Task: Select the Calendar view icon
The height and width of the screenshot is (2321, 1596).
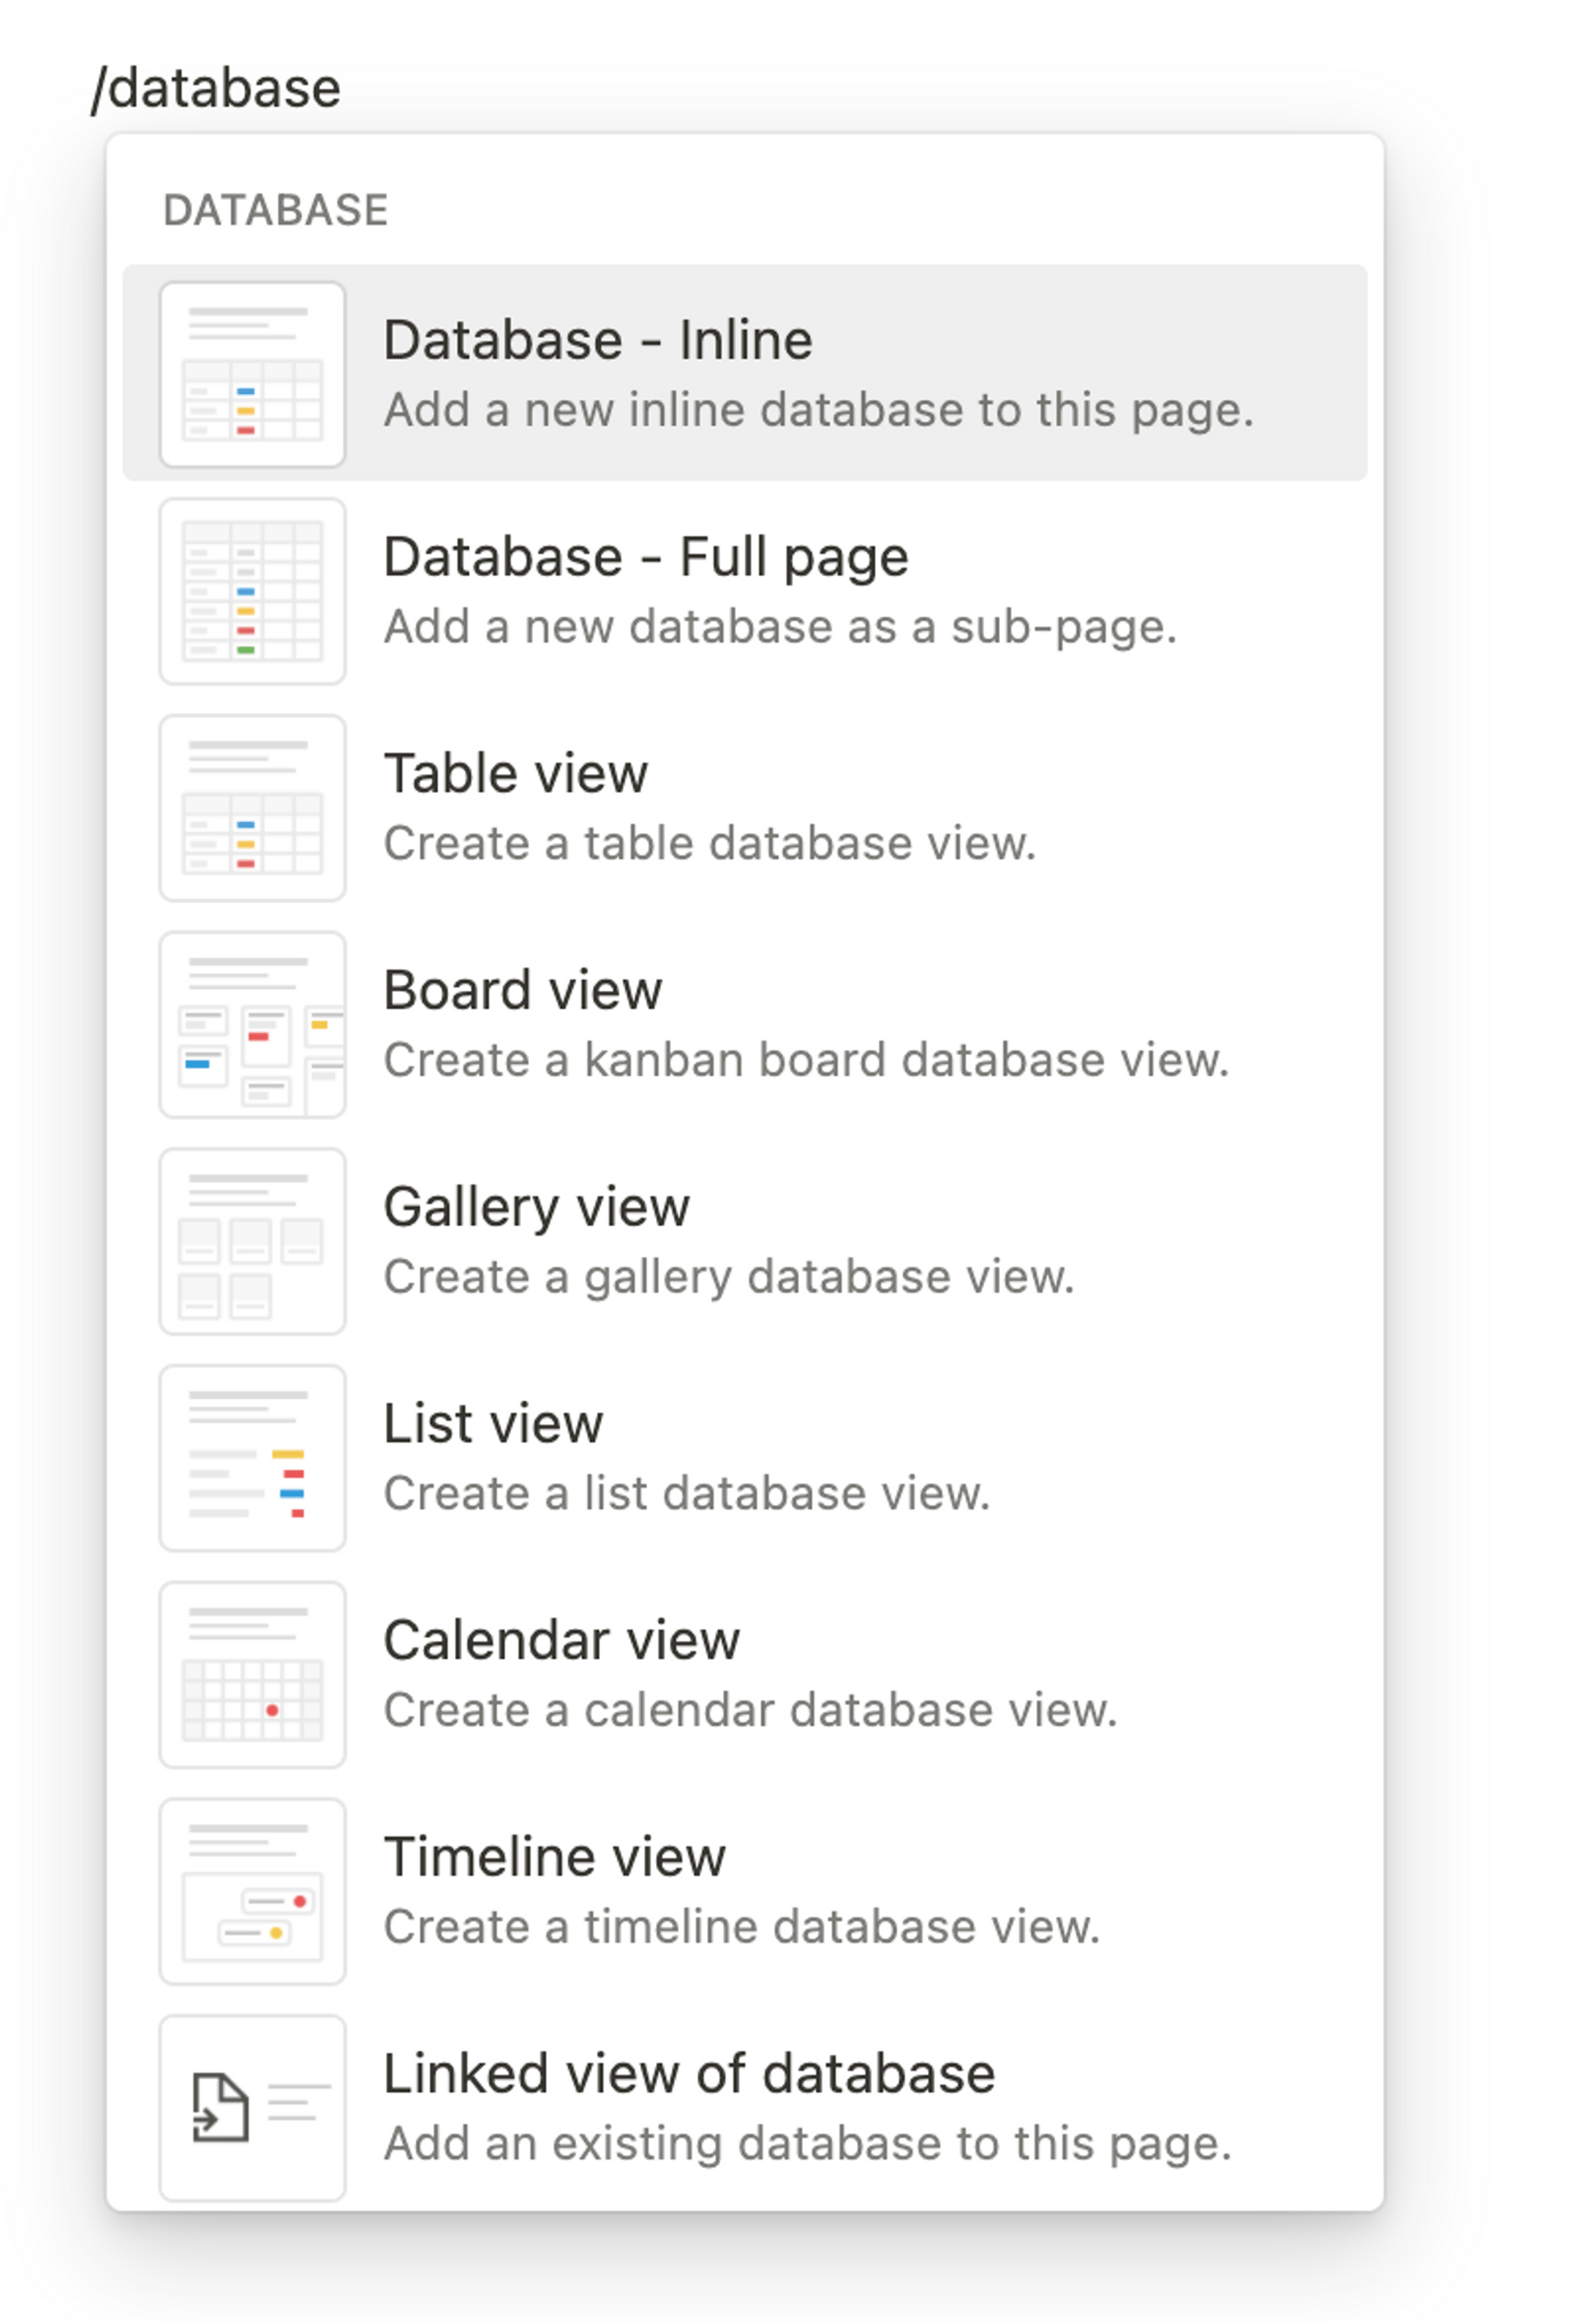Action: (253, 1673)
